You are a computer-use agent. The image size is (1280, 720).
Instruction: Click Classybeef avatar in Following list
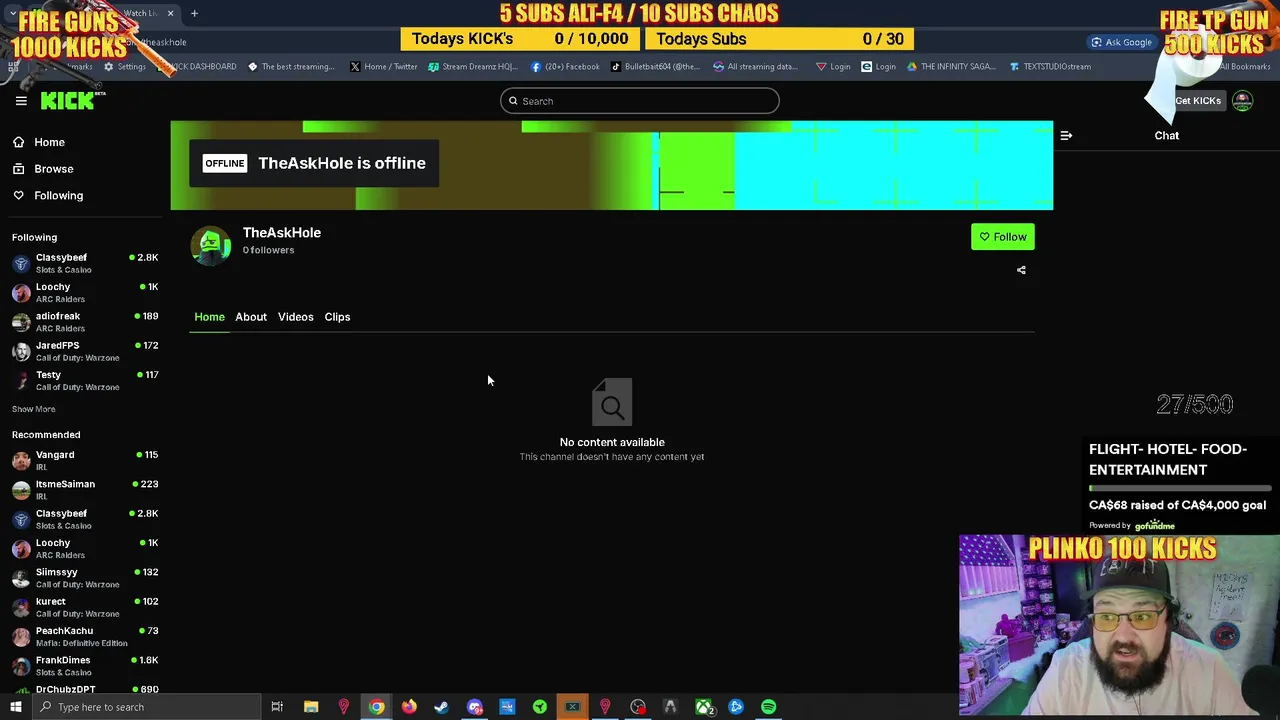point(21,263)
